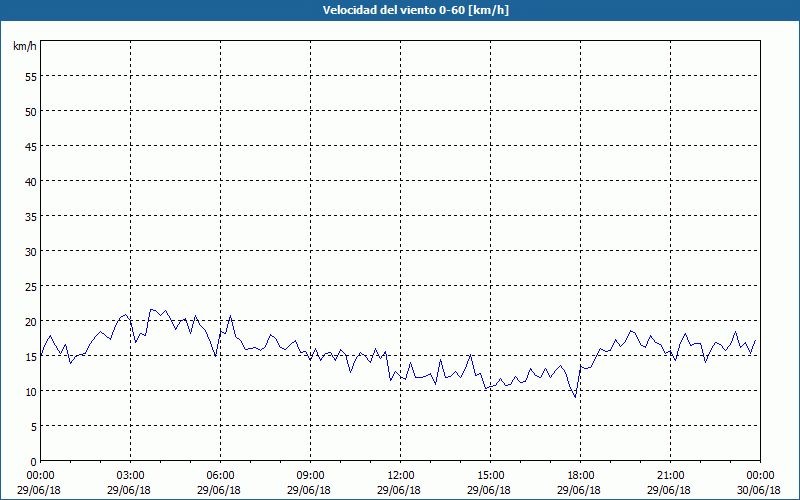Click the wind speed minimum dip before 18:00
Screen dimensions: 800x500
pyautogui.click(x=576, y=397)
